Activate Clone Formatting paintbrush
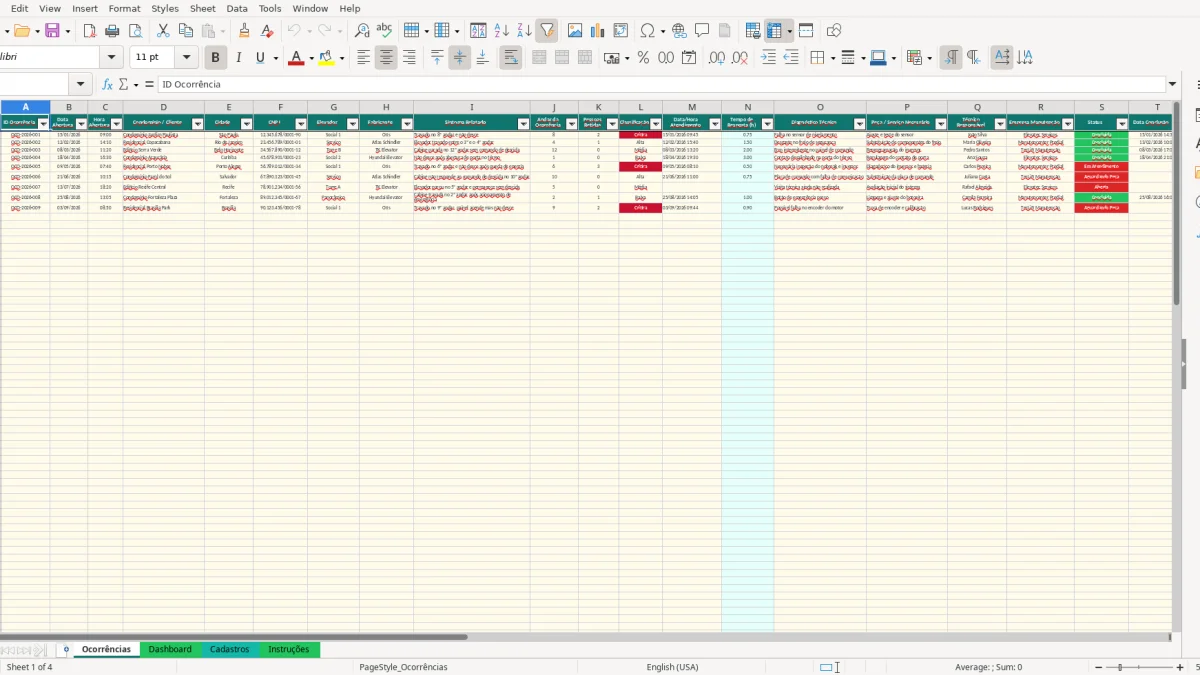 coord(244,31)
